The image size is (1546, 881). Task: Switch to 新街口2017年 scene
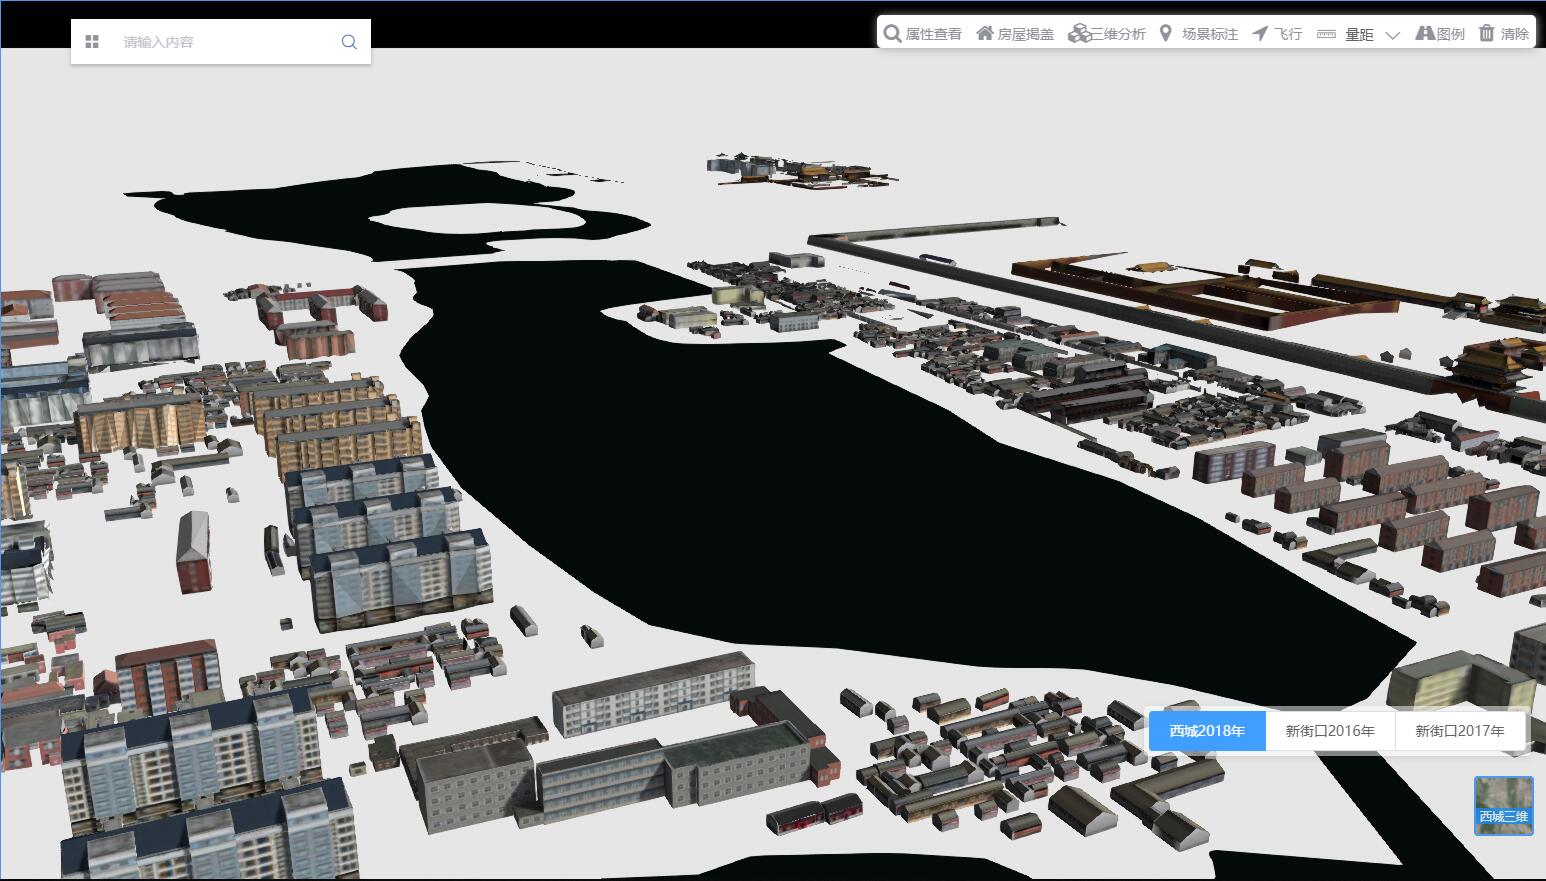[1459, 731]
